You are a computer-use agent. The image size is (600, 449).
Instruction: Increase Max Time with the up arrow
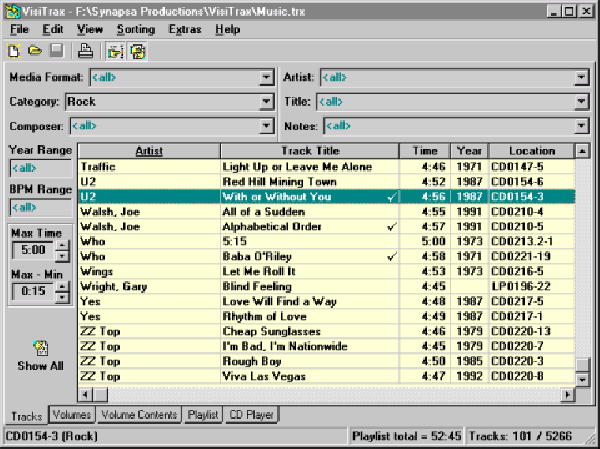tap(62, 243)
